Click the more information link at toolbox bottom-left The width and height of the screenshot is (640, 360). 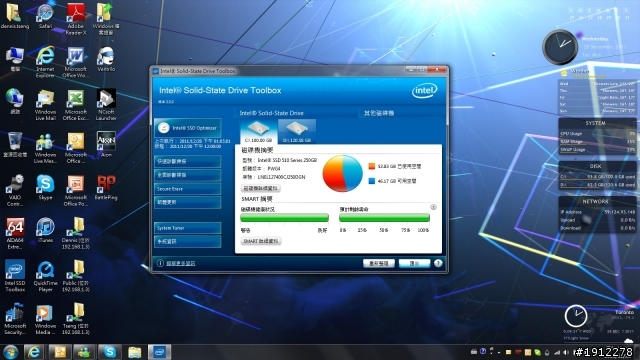181,263
